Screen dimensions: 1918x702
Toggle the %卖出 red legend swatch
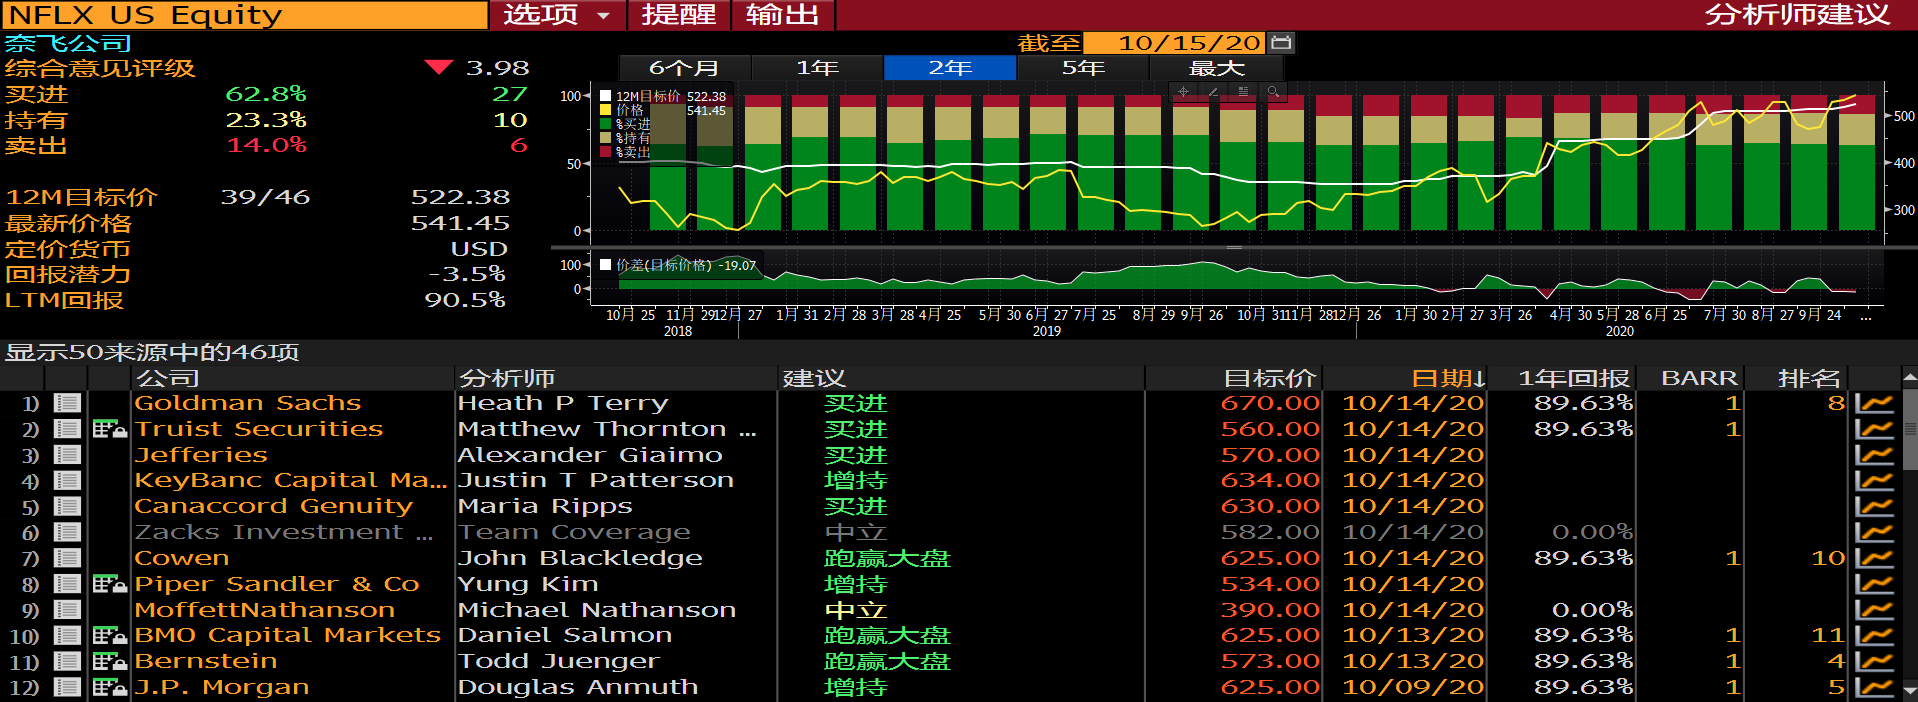click(605, 152)
